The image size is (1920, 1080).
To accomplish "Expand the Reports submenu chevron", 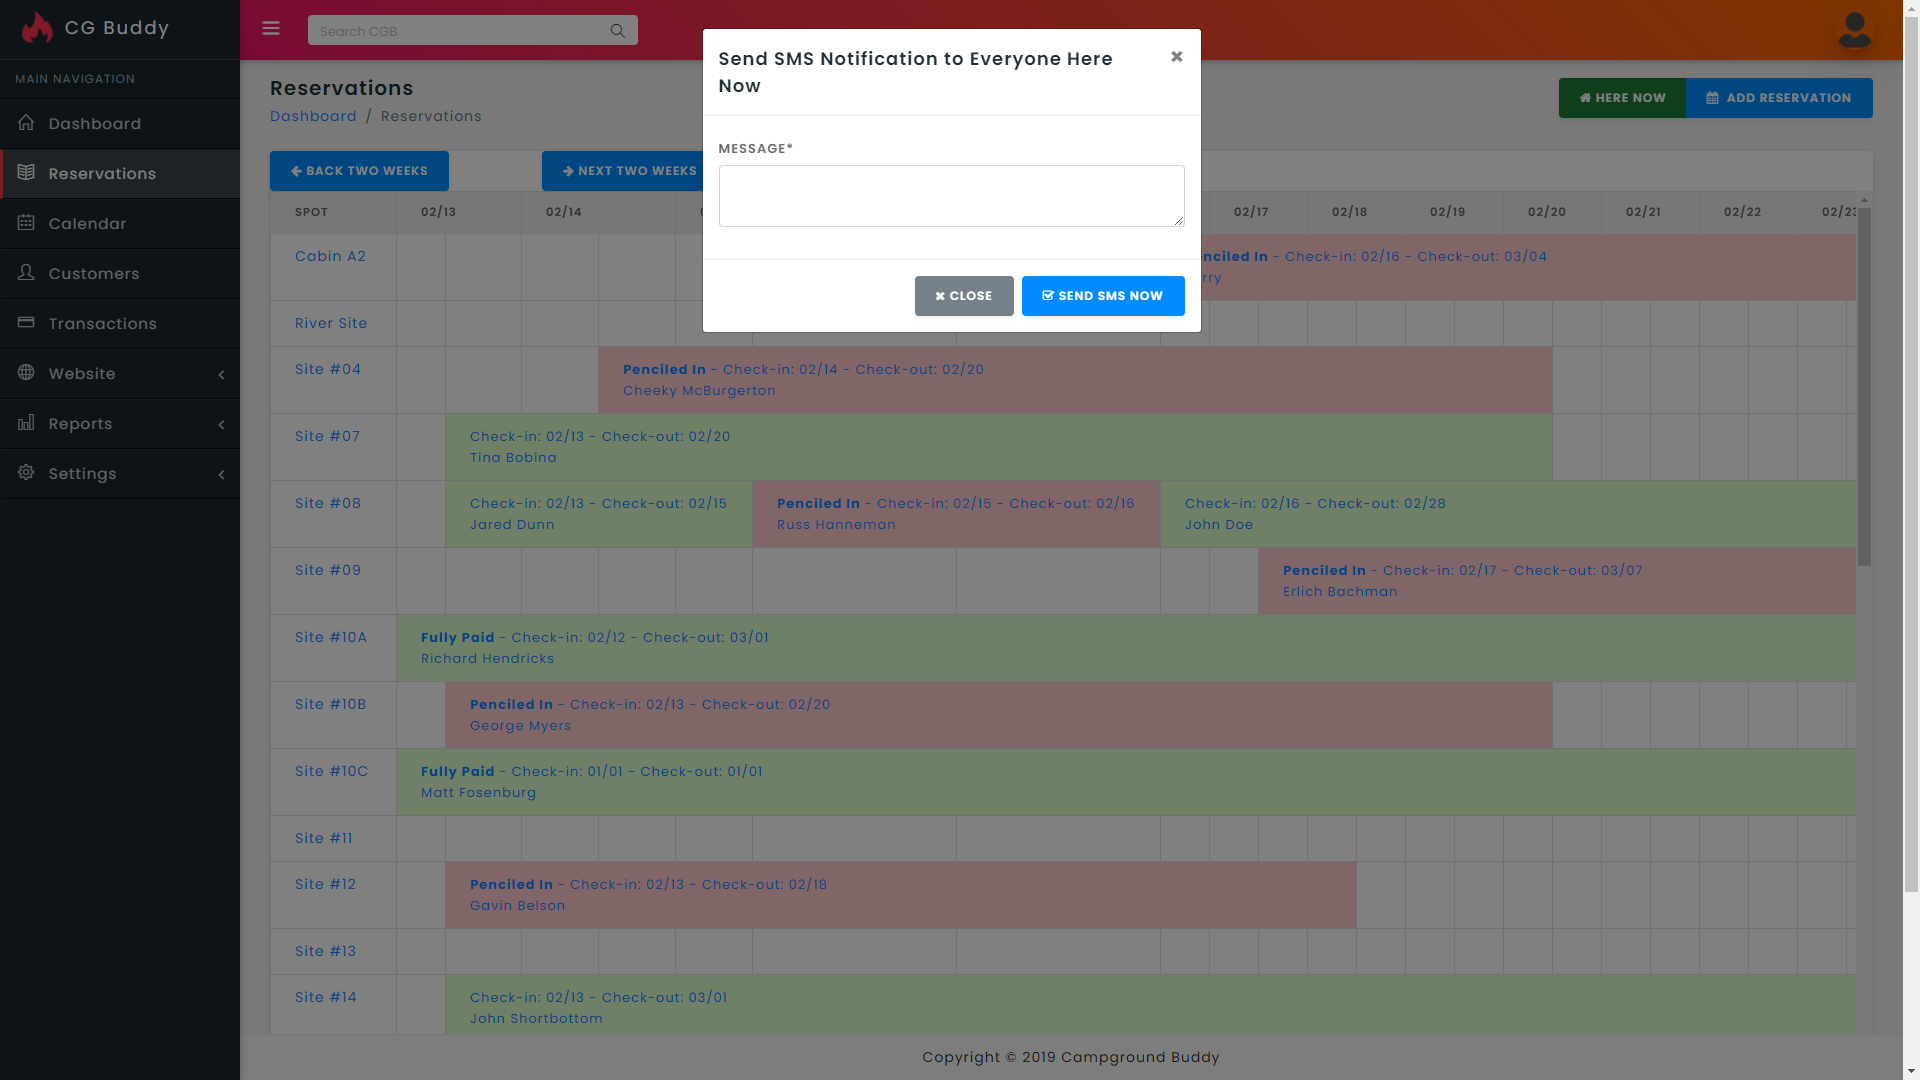I will click(x=221, y=424).
